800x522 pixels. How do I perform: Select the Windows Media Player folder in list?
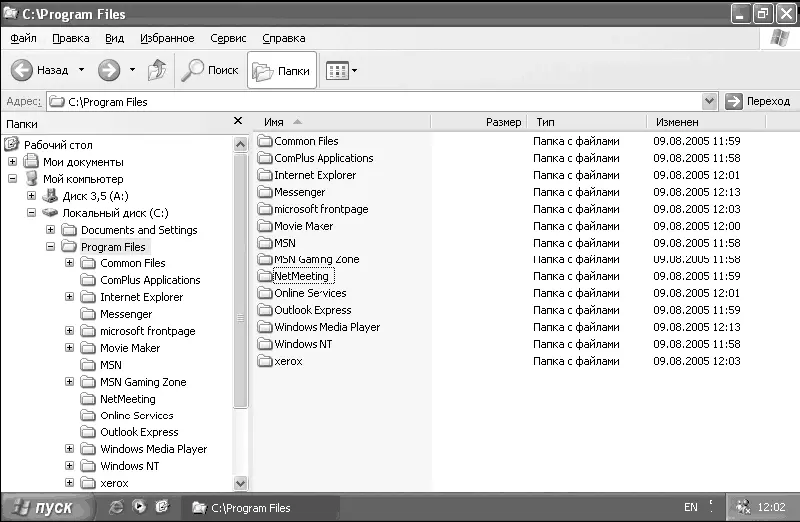coord(326,327)
